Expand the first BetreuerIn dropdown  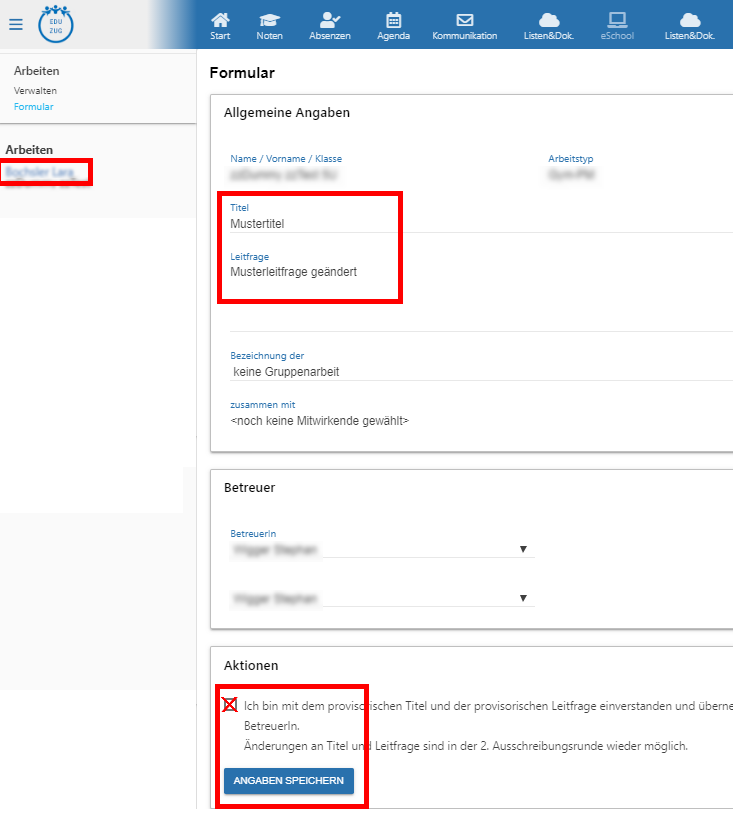[x=522, y=549]
